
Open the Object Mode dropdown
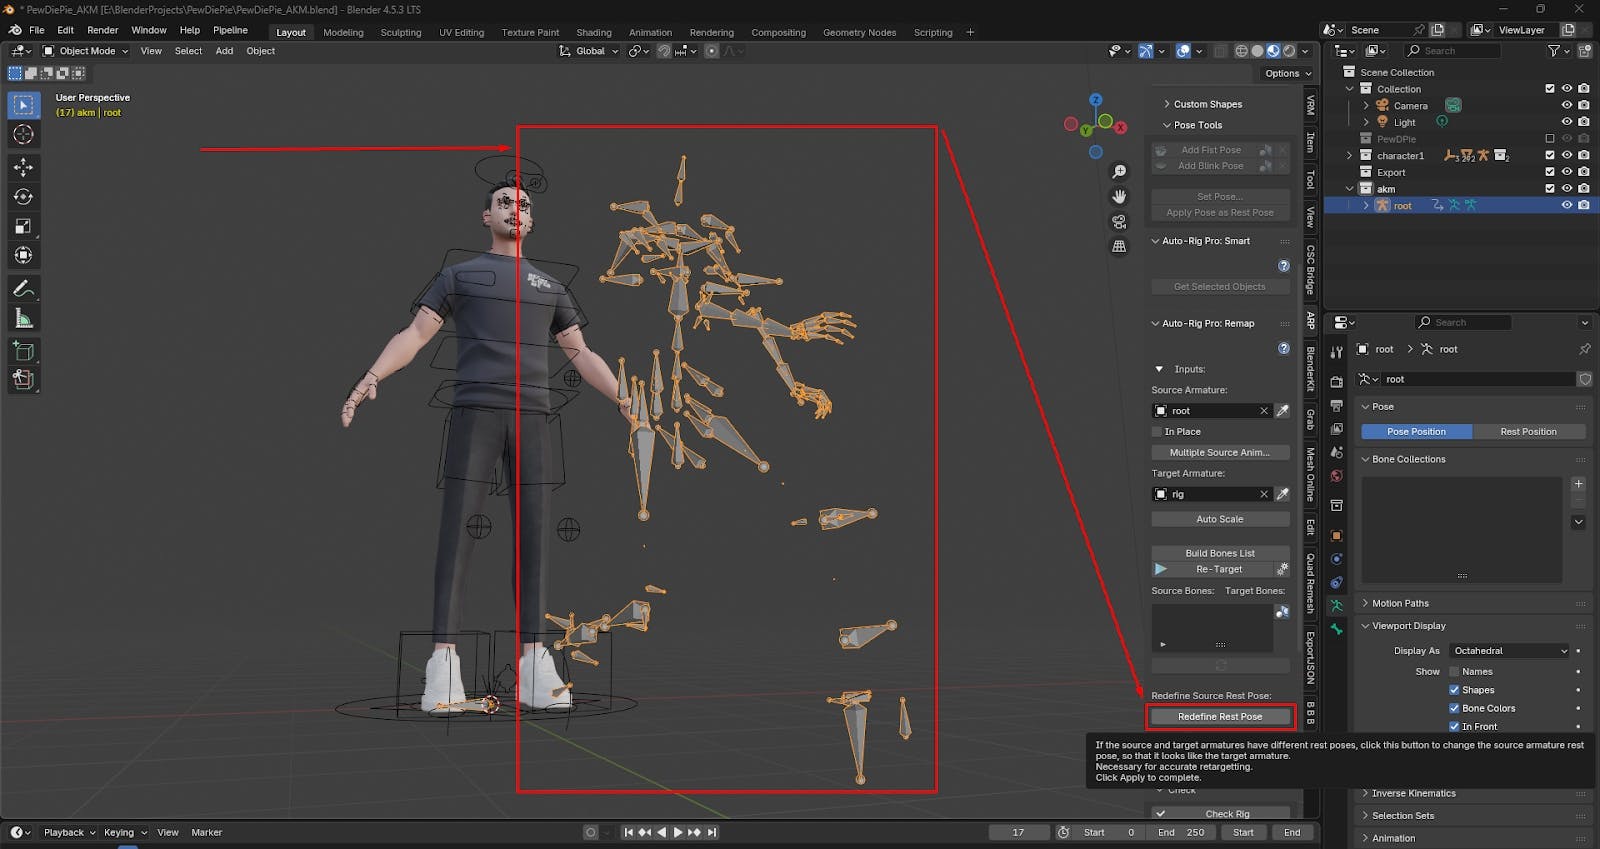[x=86, y=51]
